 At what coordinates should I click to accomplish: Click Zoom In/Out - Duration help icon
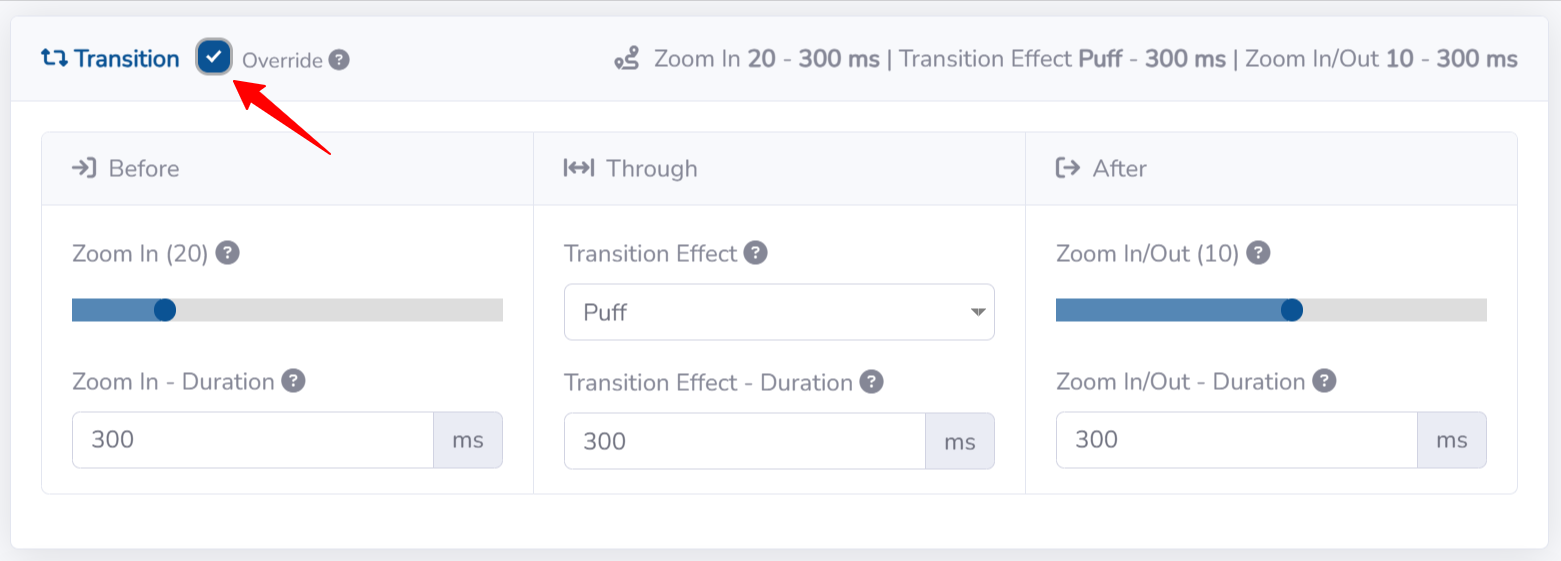1325,381
